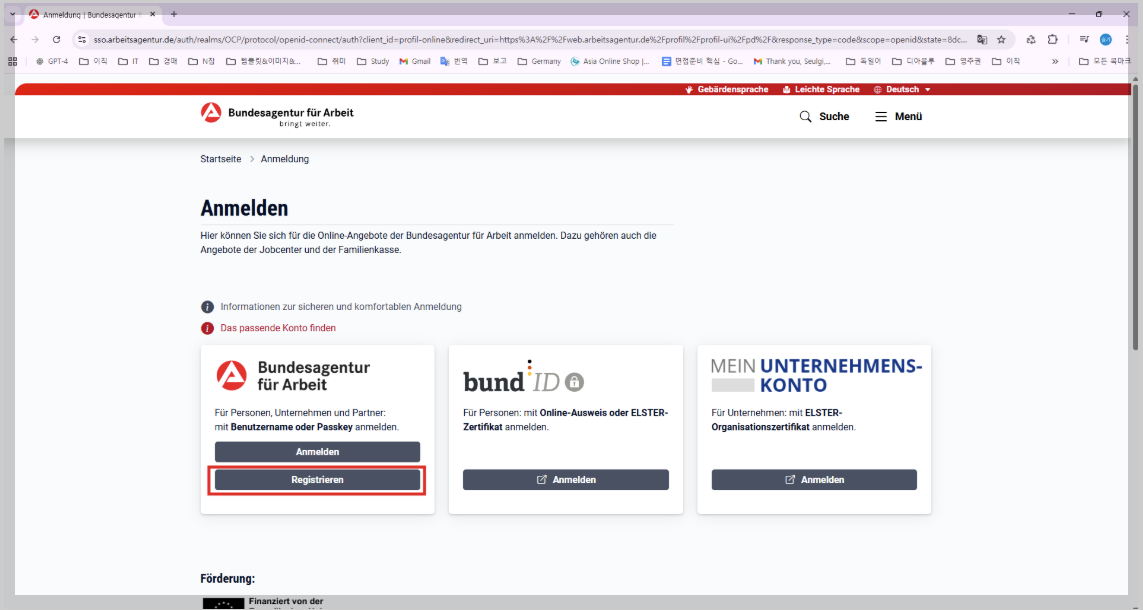The image size is (1143, 610).
Task: Select Leichte Sprache easy language option
Action: pyautogui.click(x=821, y=89)
